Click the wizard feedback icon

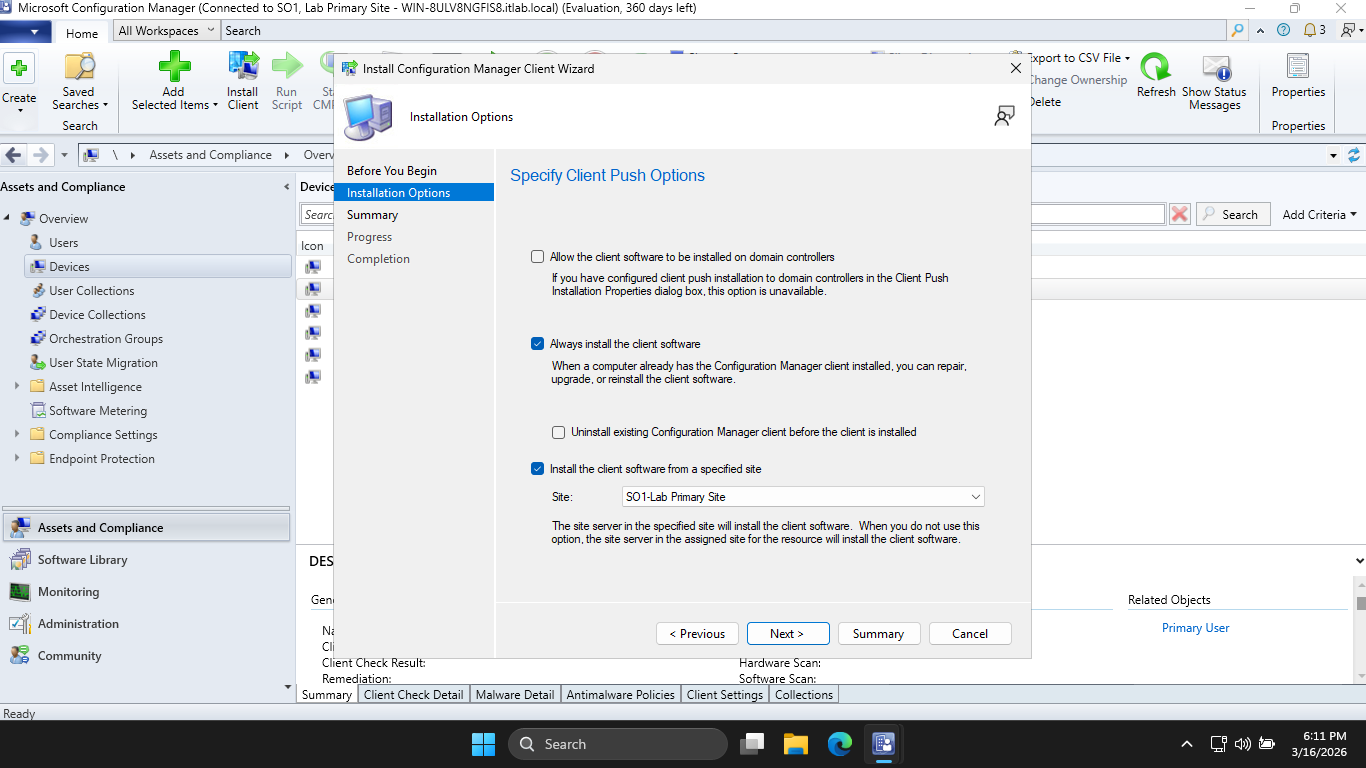tap(1004, 117)
